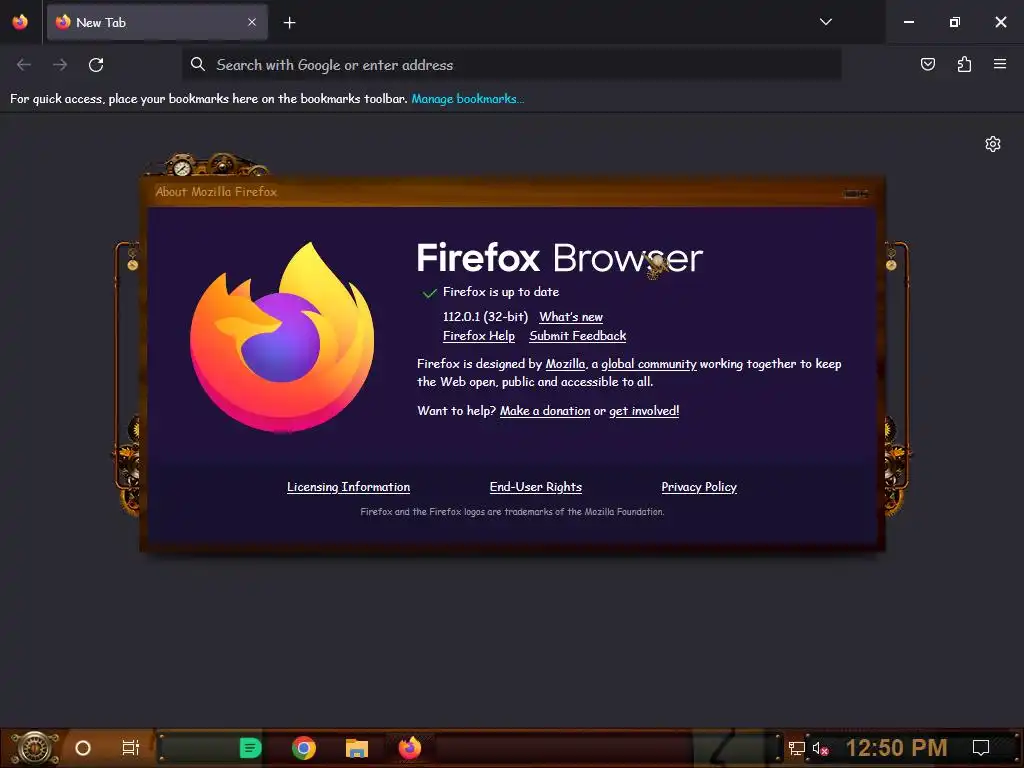Follow the Mozilla link

[565, 364]
